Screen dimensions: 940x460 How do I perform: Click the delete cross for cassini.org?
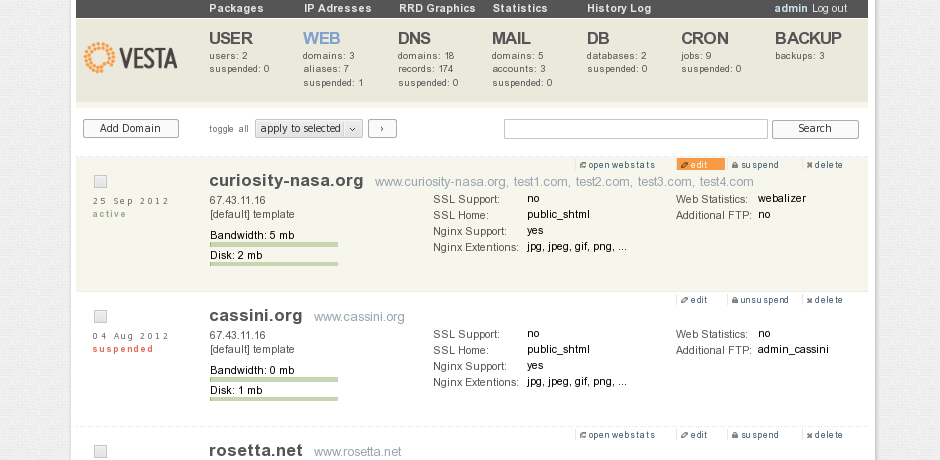824,300
